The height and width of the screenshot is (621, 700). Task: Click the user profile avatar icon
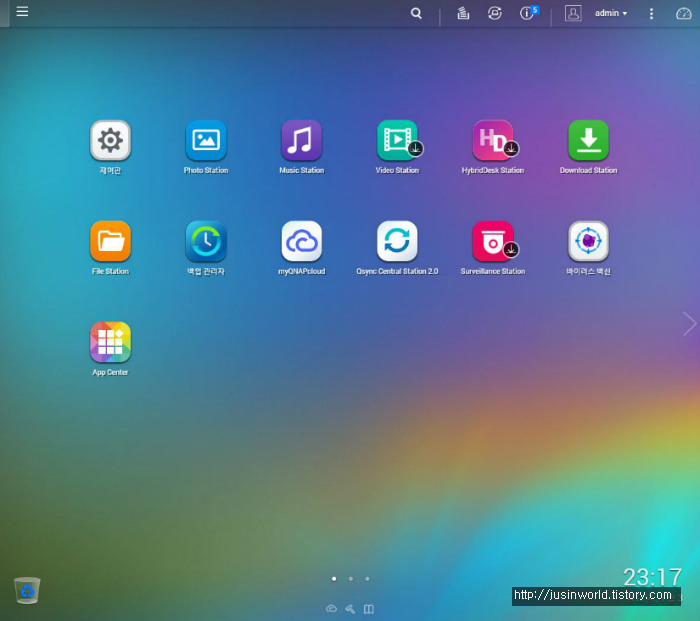[x=573, y=13]
